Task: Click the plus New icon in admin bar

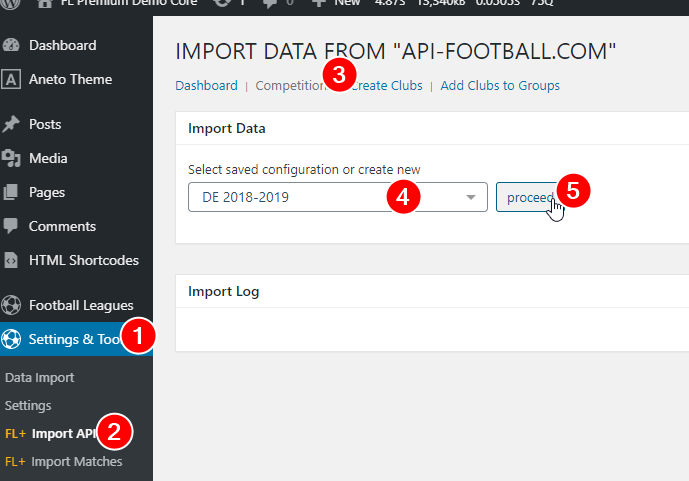Action: coord(319,3)
